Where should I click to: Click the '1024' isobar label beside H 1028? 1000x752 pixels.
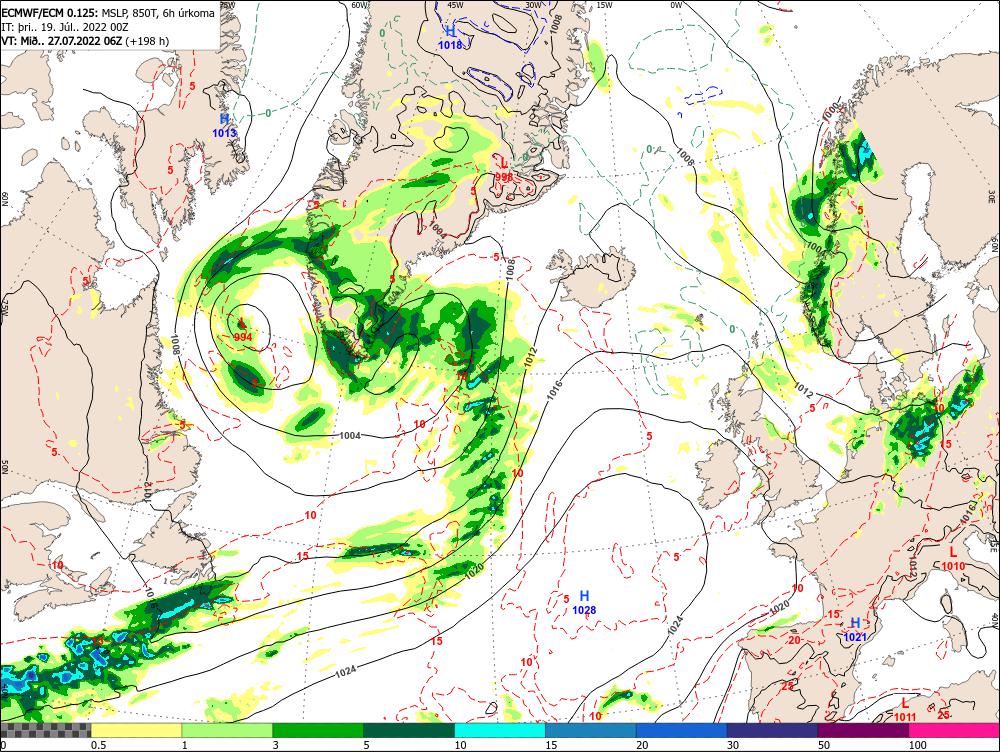pos(675,624)
